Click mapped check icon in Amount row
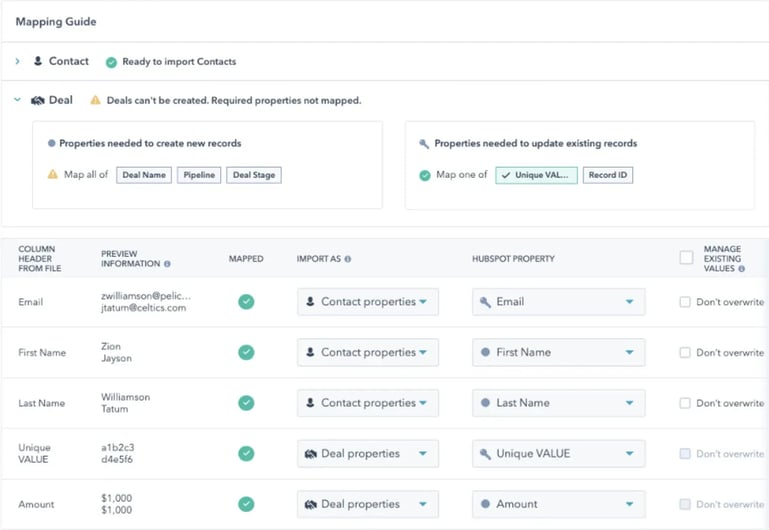Screen dimensions: 769x530 click(x=246, y=504)
